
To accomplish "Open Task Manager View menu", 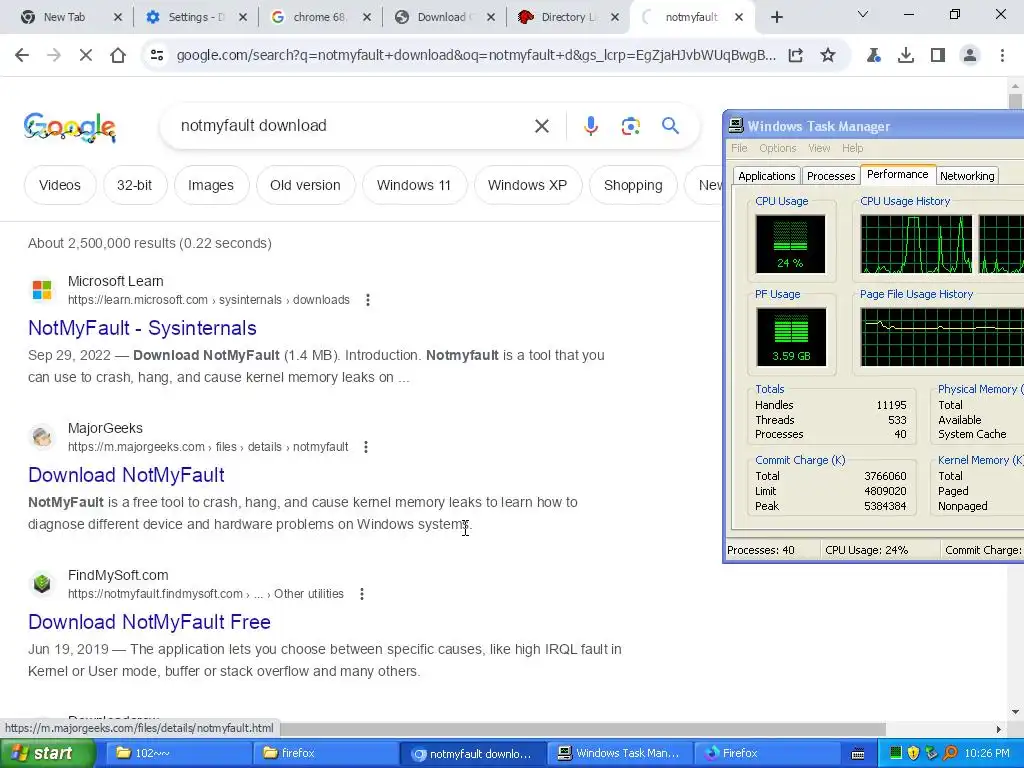I will 819,148.
